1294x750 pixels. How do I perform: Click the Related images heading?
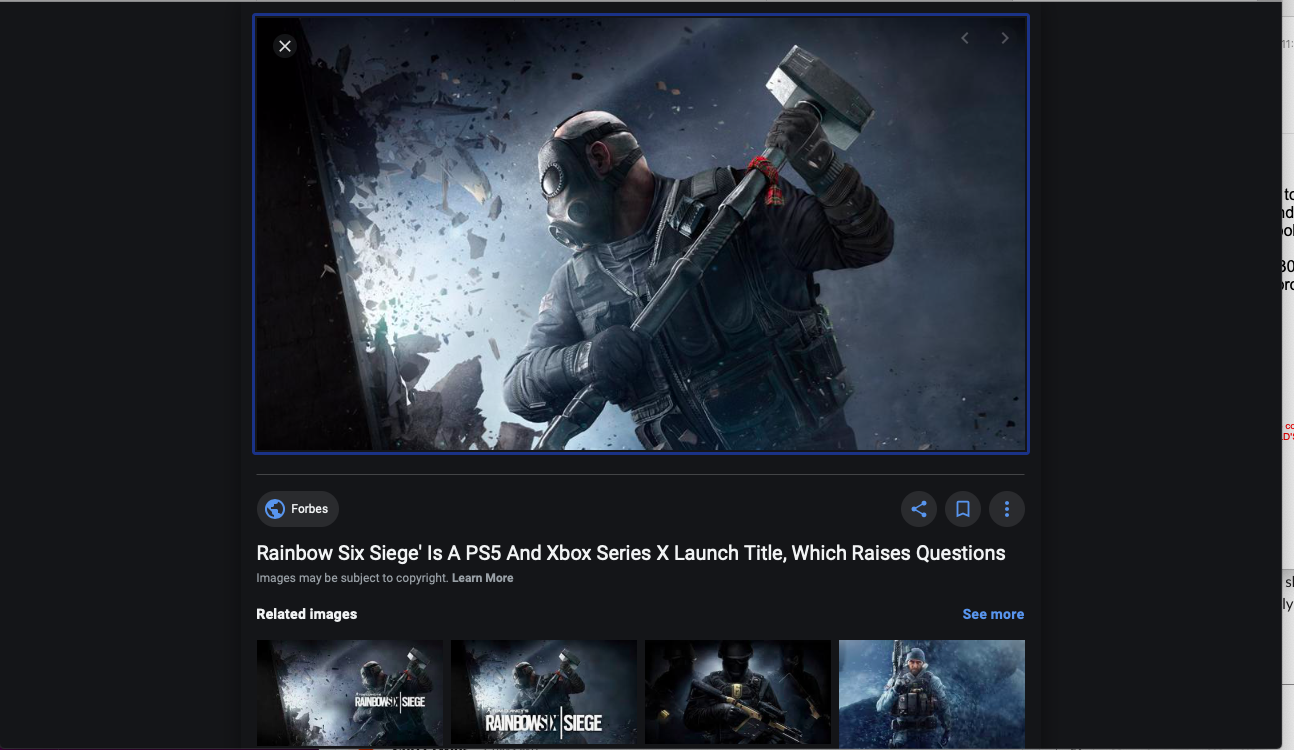pos(306,614)
